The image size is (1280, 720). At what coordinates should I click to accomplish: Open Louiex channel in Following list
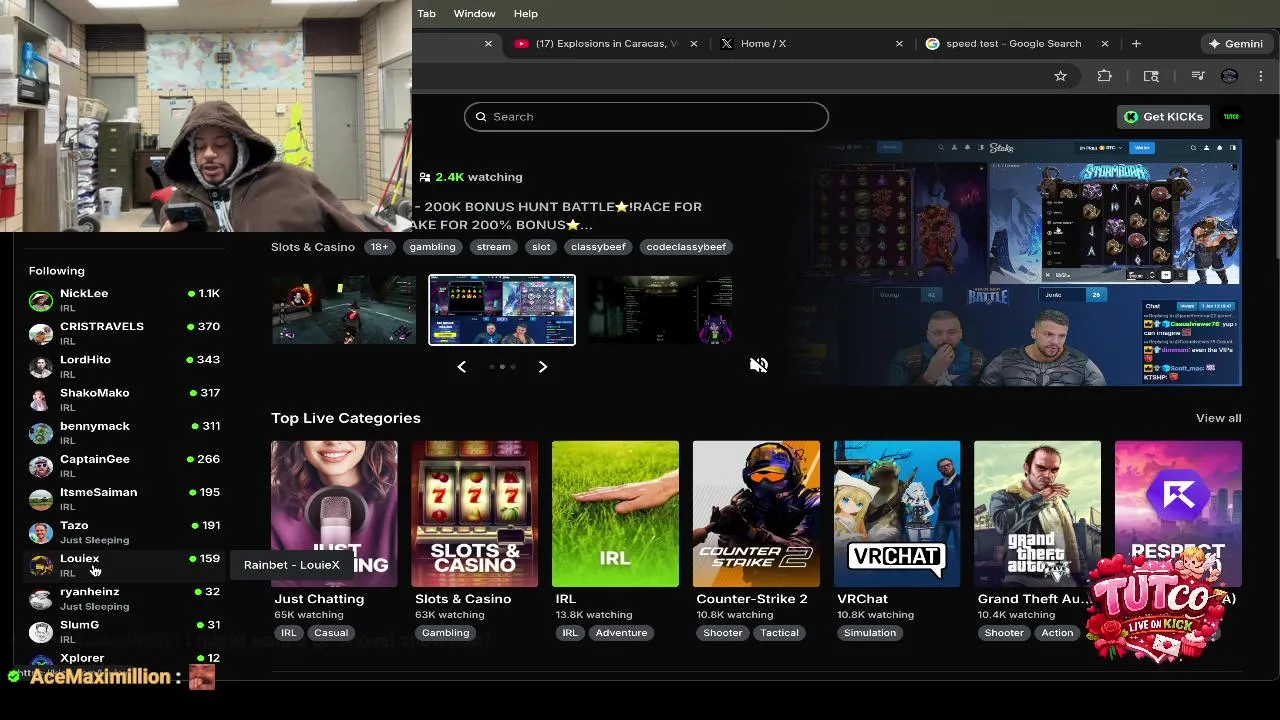pos(124,565)
